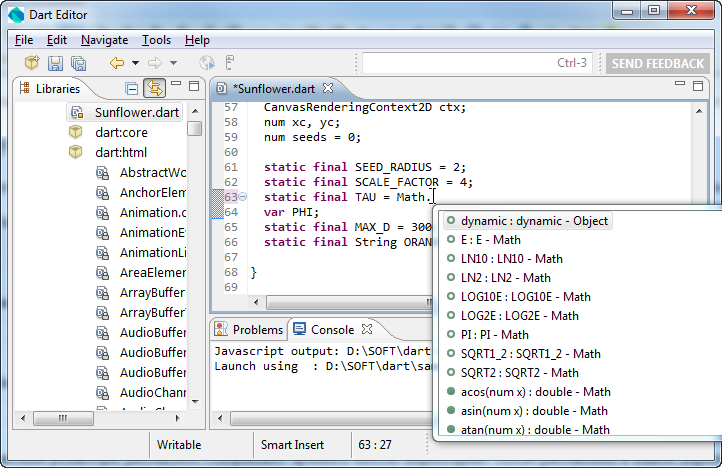Screen dimensions: 722x468
Task: Switch to the Problems tab
Action: [249, 330]
